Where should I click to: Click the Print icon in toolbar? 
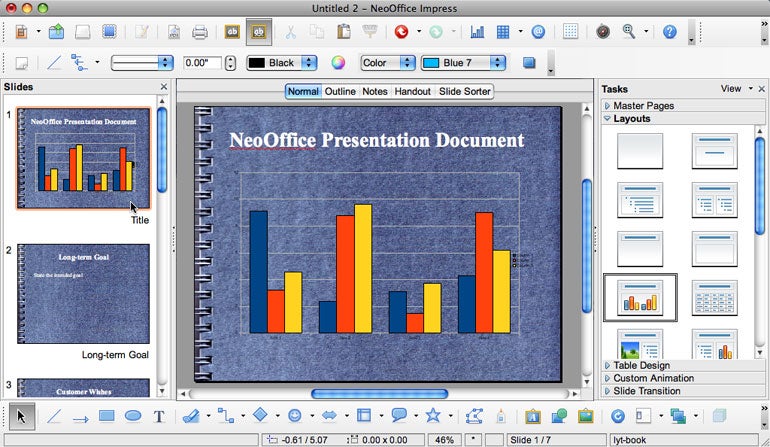pyautogui.click(x=199, y=32)
